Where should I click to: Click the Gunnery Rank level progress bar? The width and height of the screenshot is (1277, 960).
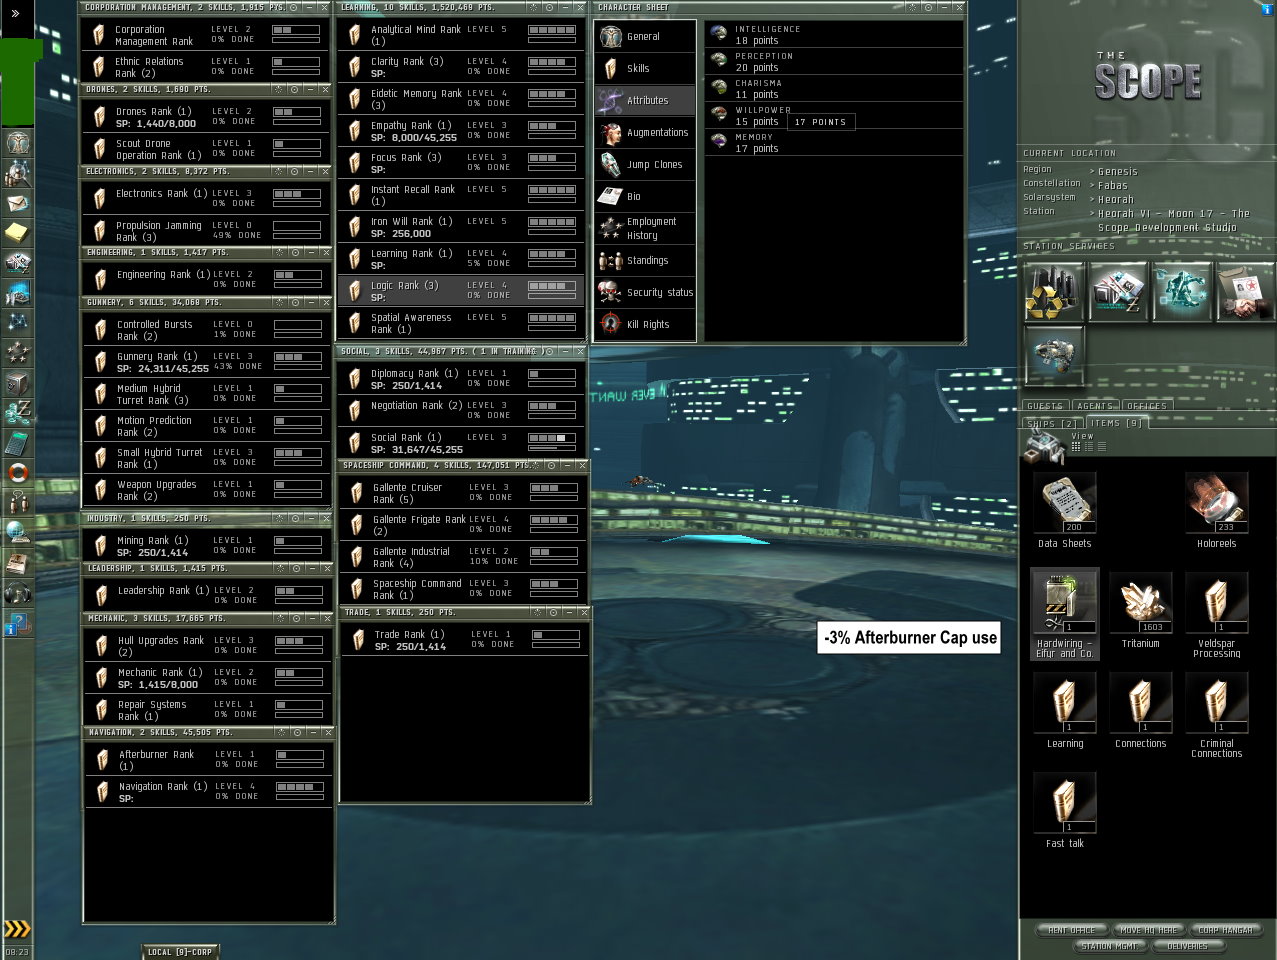pos(297,357)
